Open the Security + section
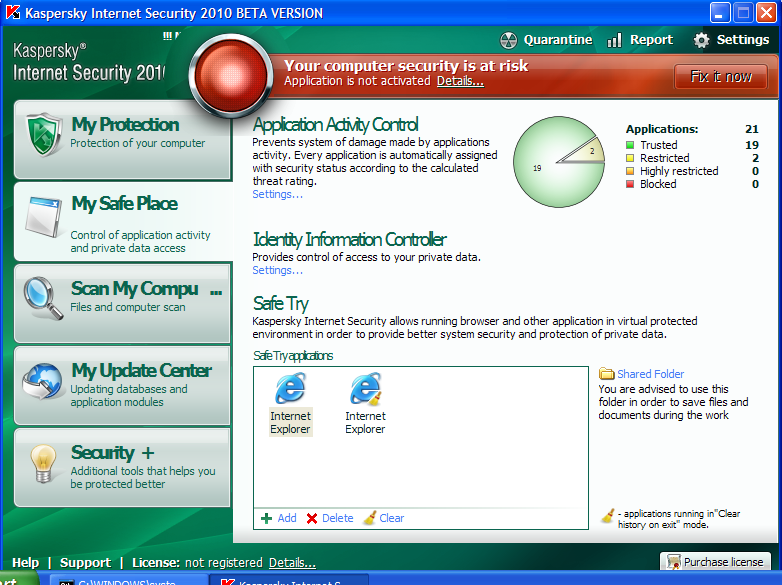This screenshot has height=585, width=782. pyautogui.click(x=122, y=467)
